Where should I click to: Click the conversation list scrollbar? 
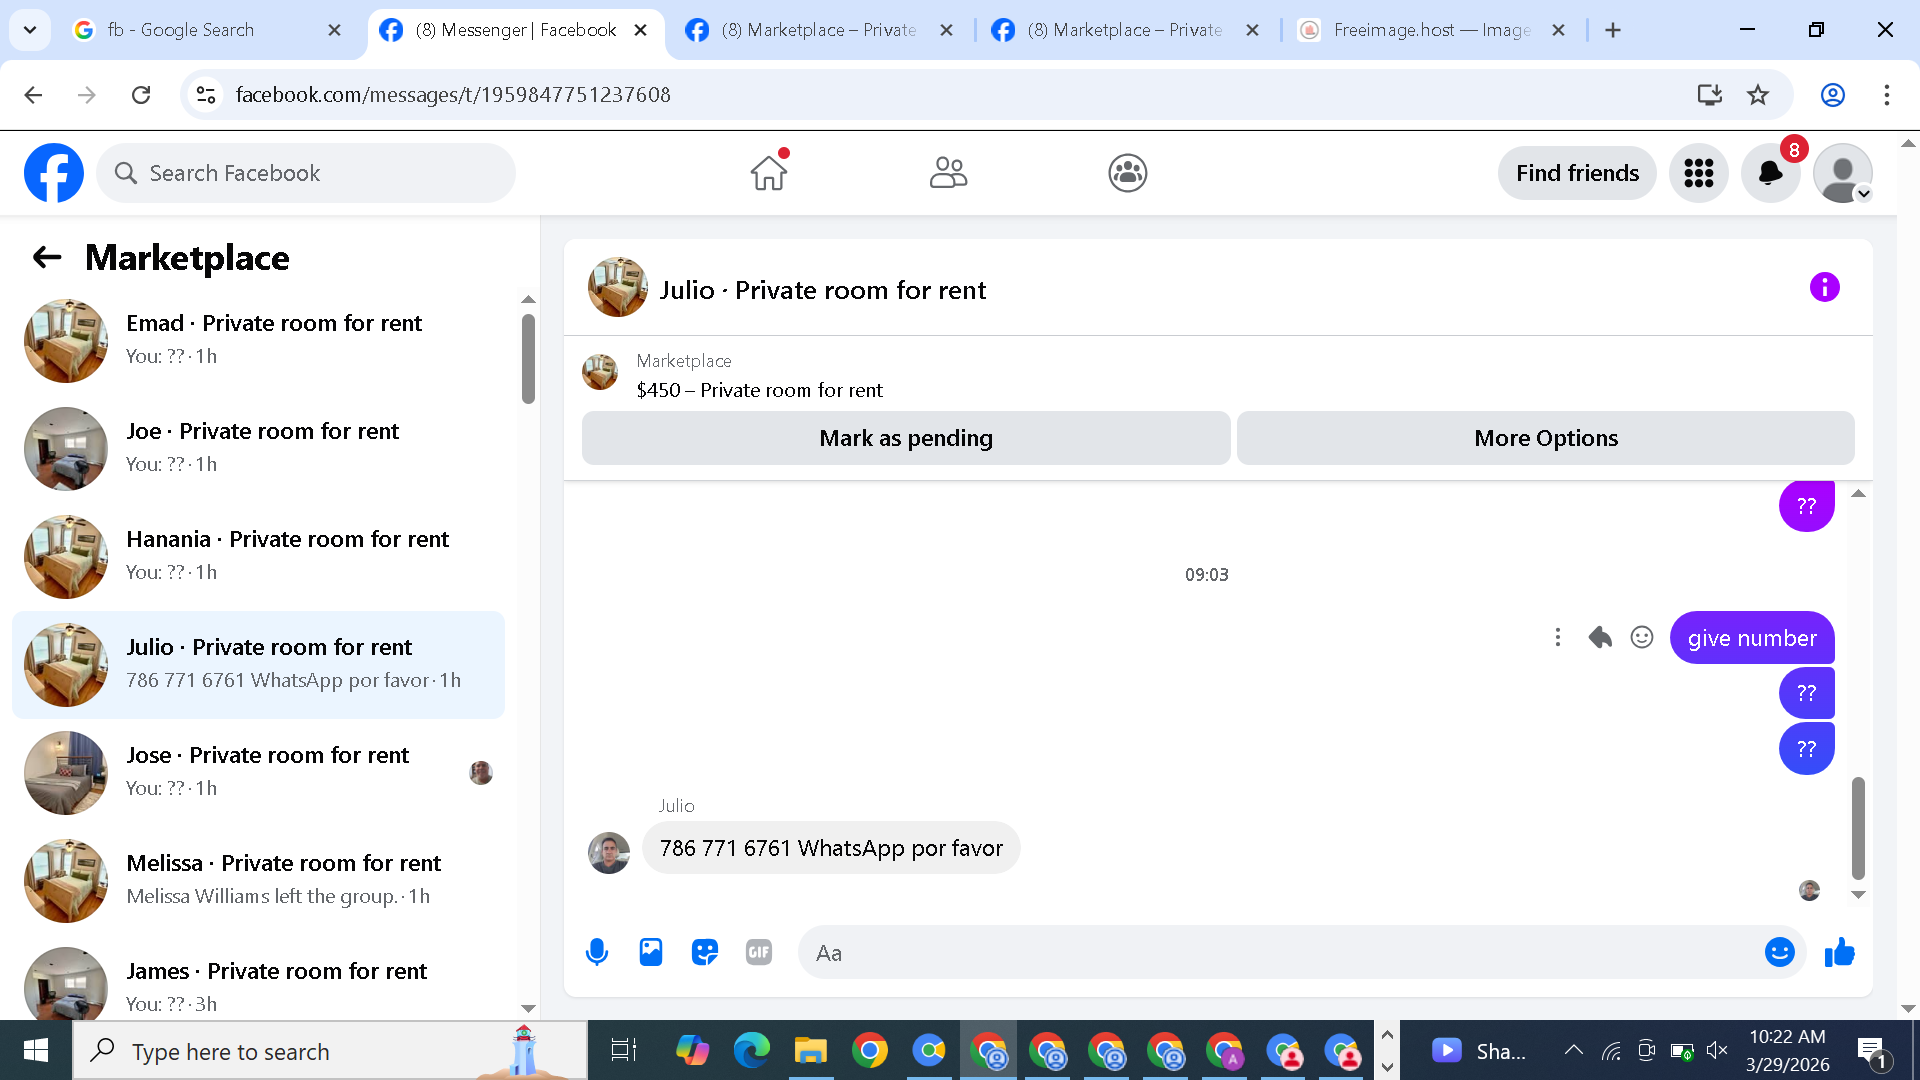(x=528, y=359)
